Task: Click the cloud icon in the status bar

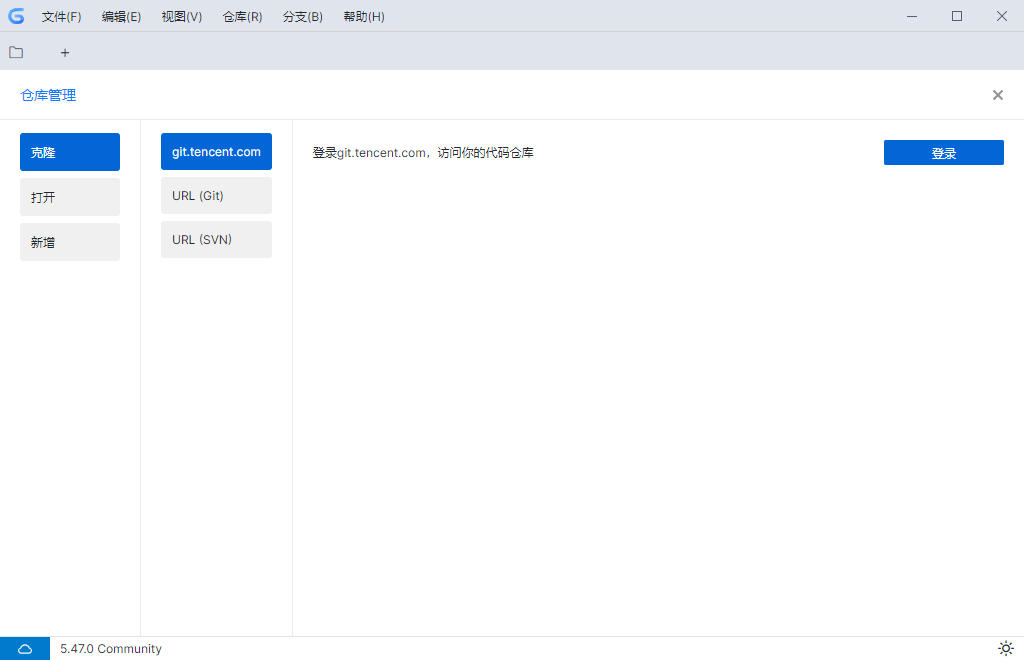Action: [25, 648]
